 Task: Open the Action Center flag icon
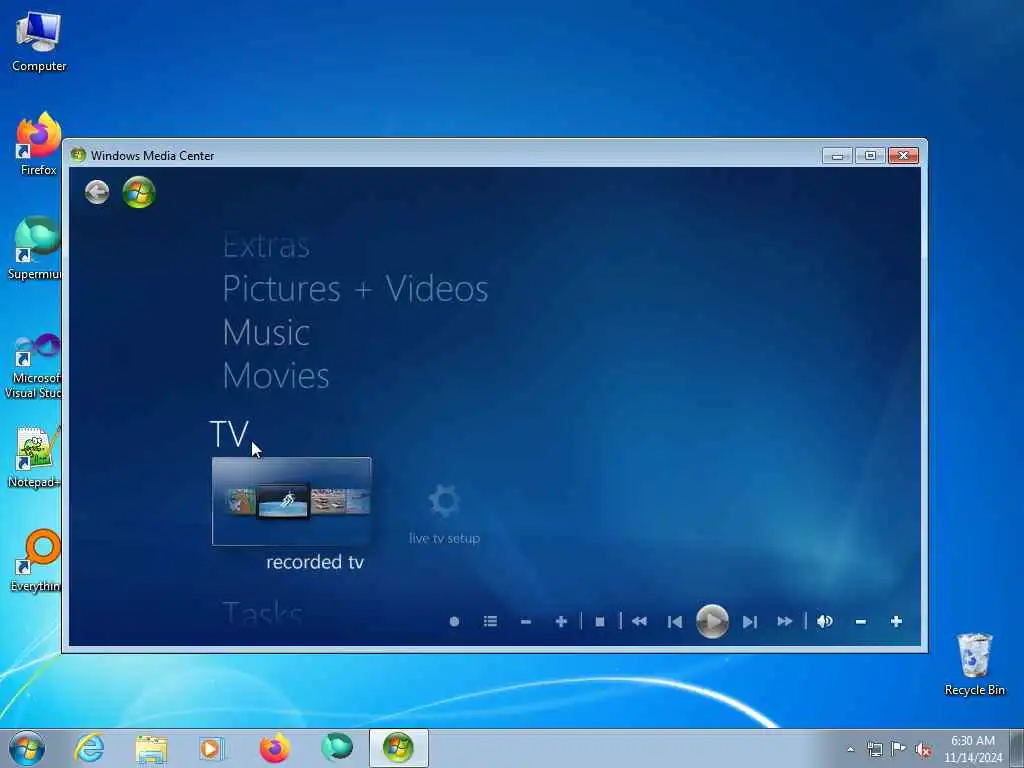point(899,749)
